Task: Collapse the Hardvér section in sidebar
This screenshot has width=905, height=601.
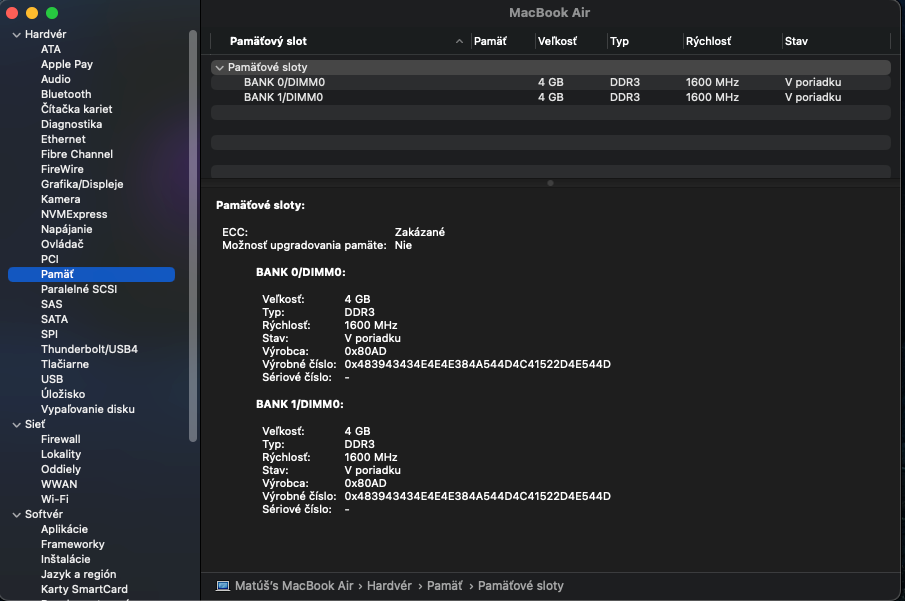Action: [x=16, y=34]
